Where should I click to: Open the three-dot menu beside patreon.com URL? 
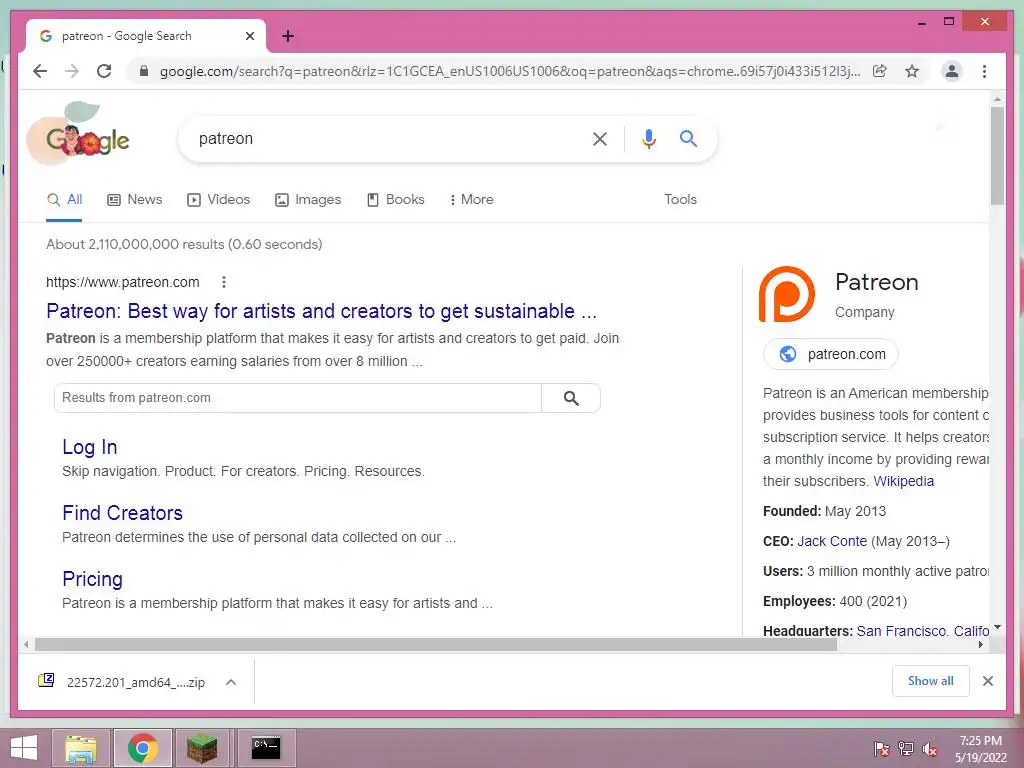223,282
